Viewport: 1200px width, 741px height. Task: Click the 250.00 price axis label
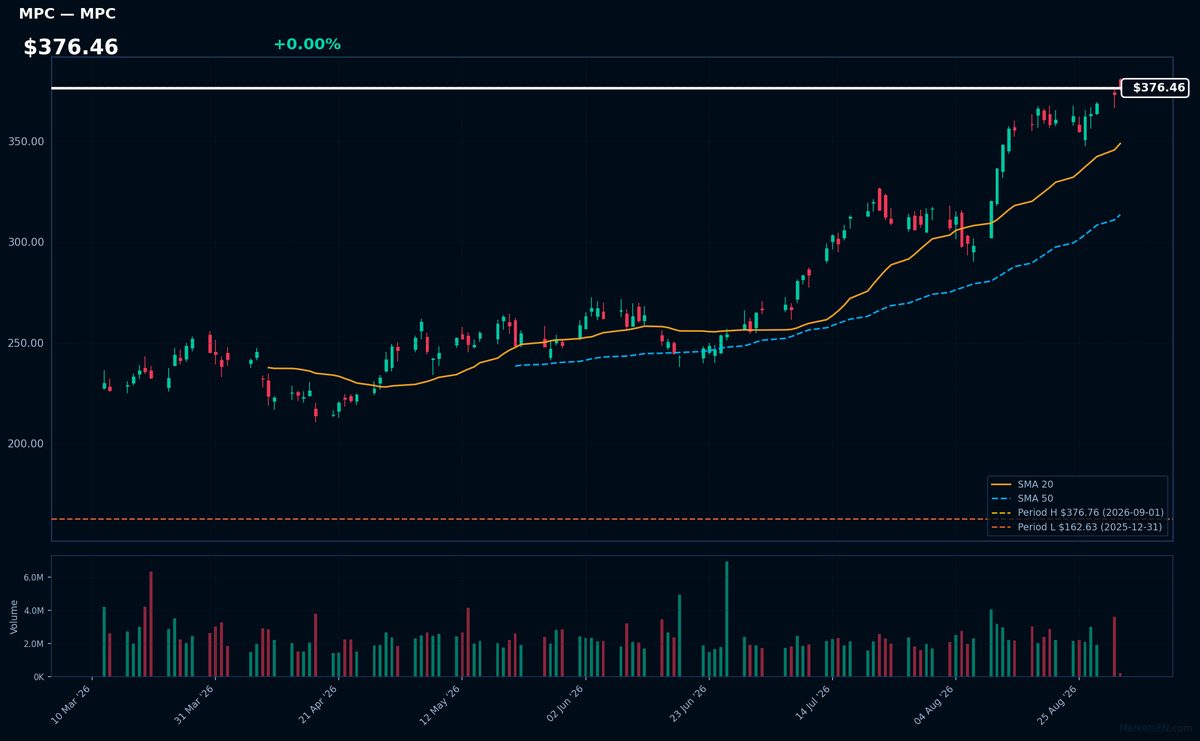(x=27, y=344)
